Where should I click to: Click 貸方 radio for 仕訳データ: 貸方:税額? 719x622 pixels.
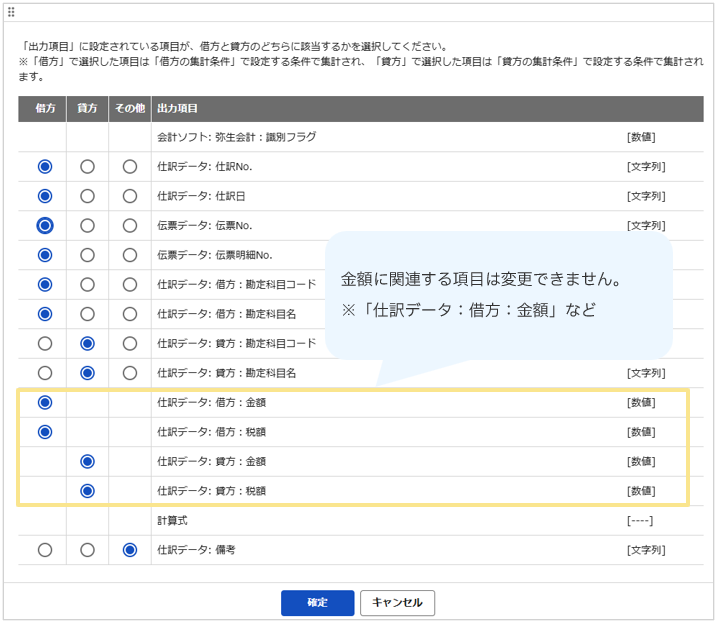[x=87, y=491]
